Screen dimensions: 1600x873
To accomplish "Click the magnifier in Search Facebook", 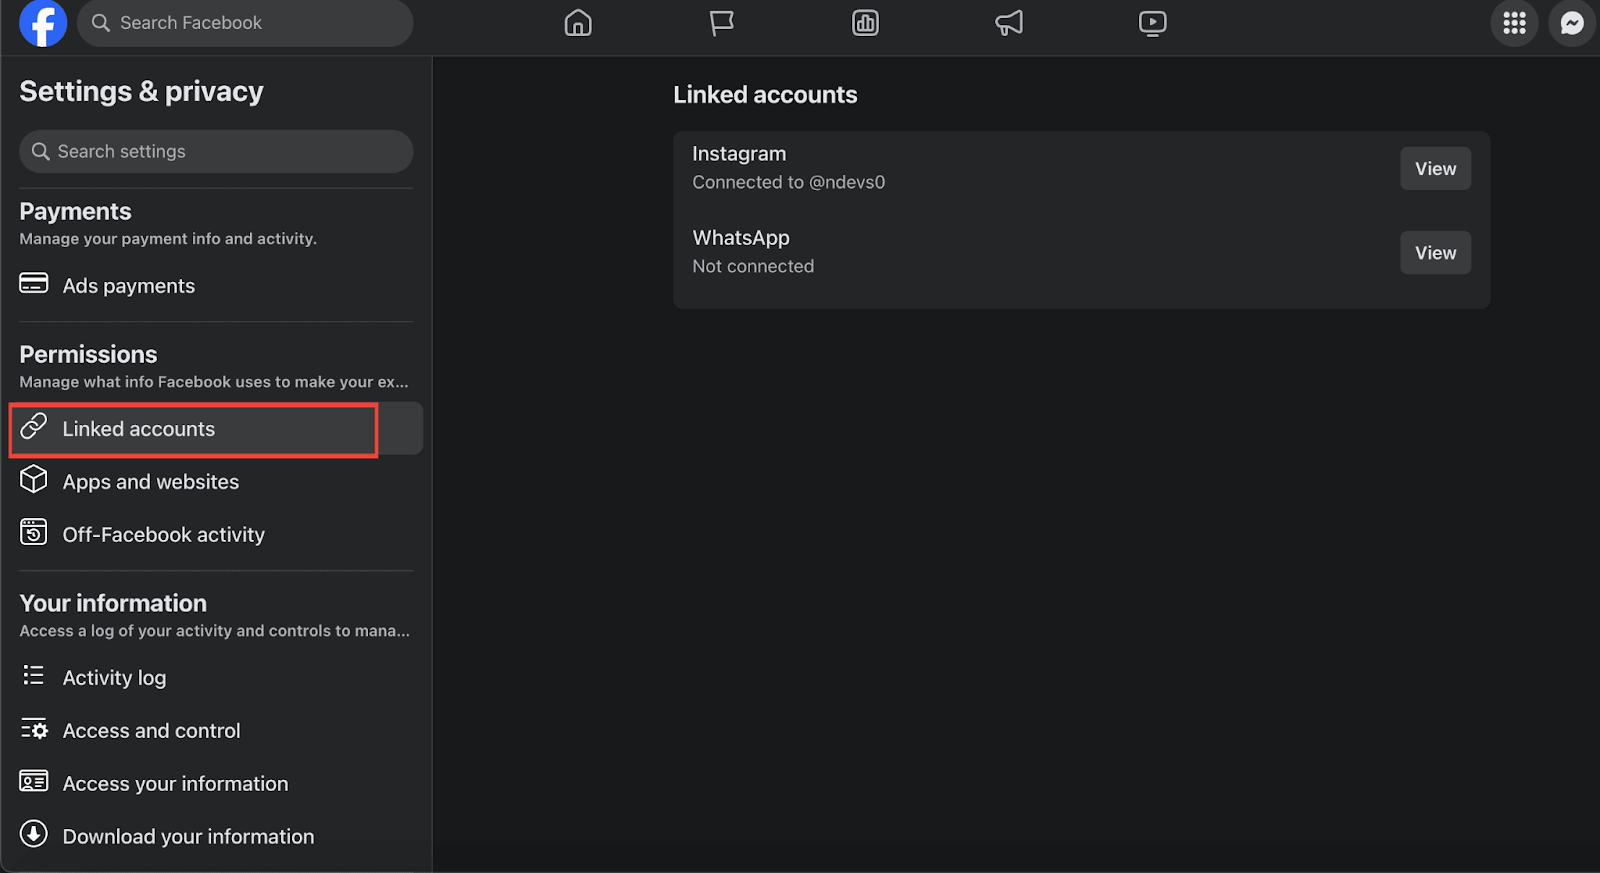I will click(101, 23).
